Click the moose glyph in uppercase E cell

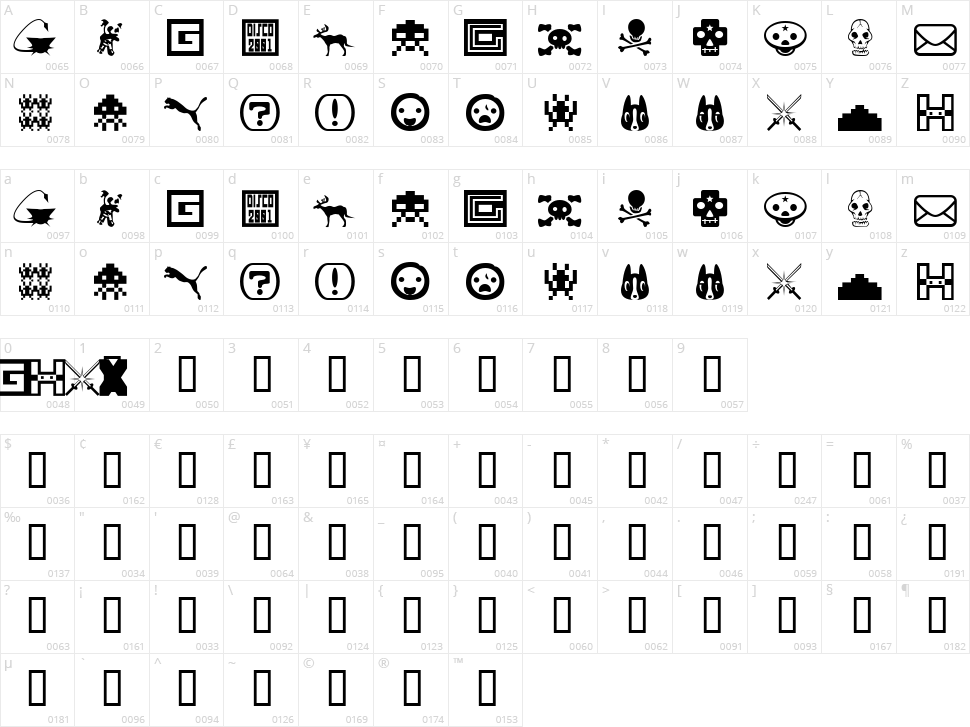(x=332, y=41)
